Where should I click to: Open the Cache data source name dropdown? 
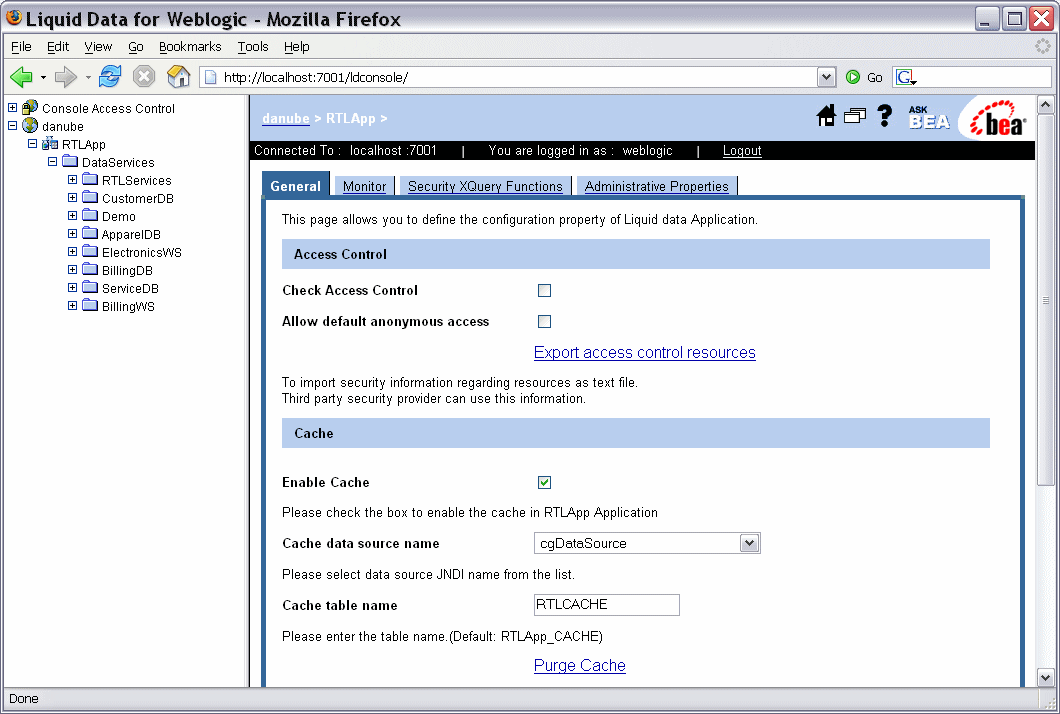point(749,543)
